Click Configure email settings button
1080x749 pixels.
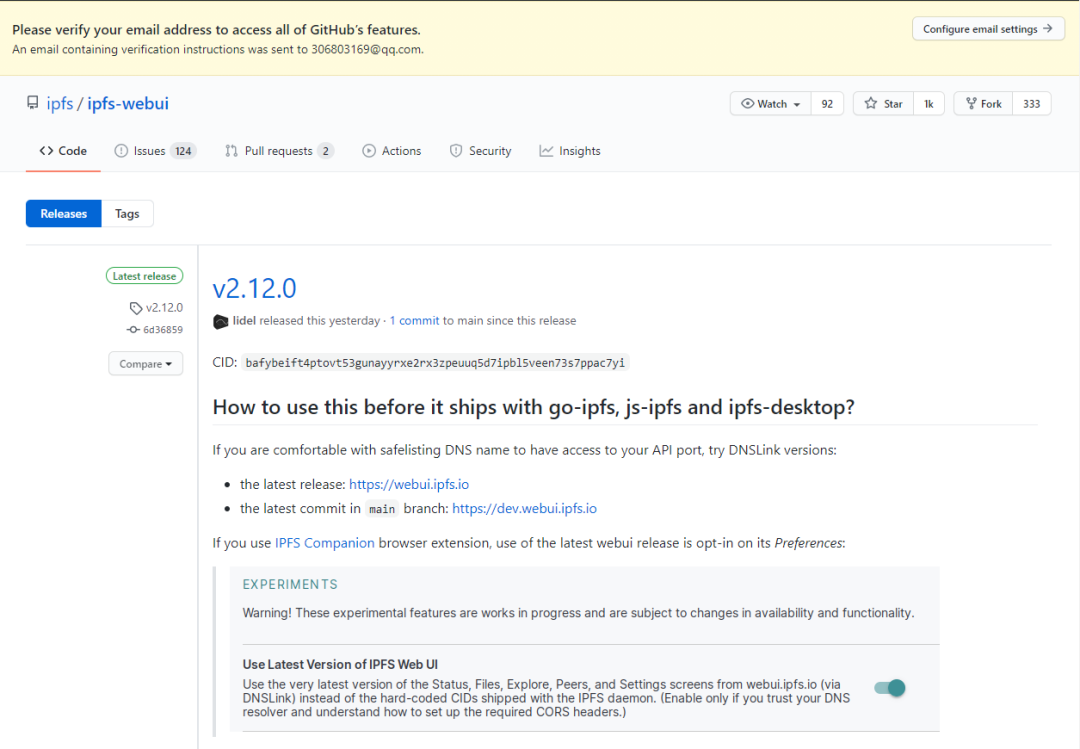click(x=987, y=29)
